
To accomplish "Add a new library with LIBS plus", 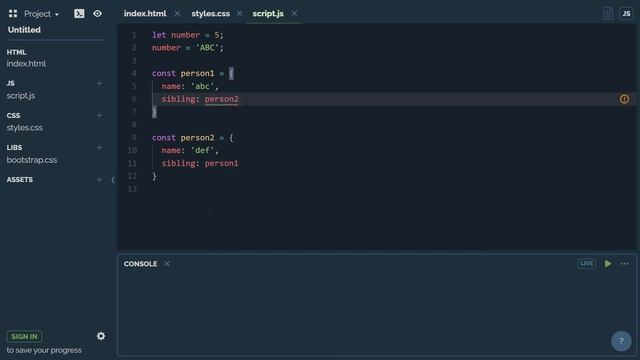I will click(99, 147).
